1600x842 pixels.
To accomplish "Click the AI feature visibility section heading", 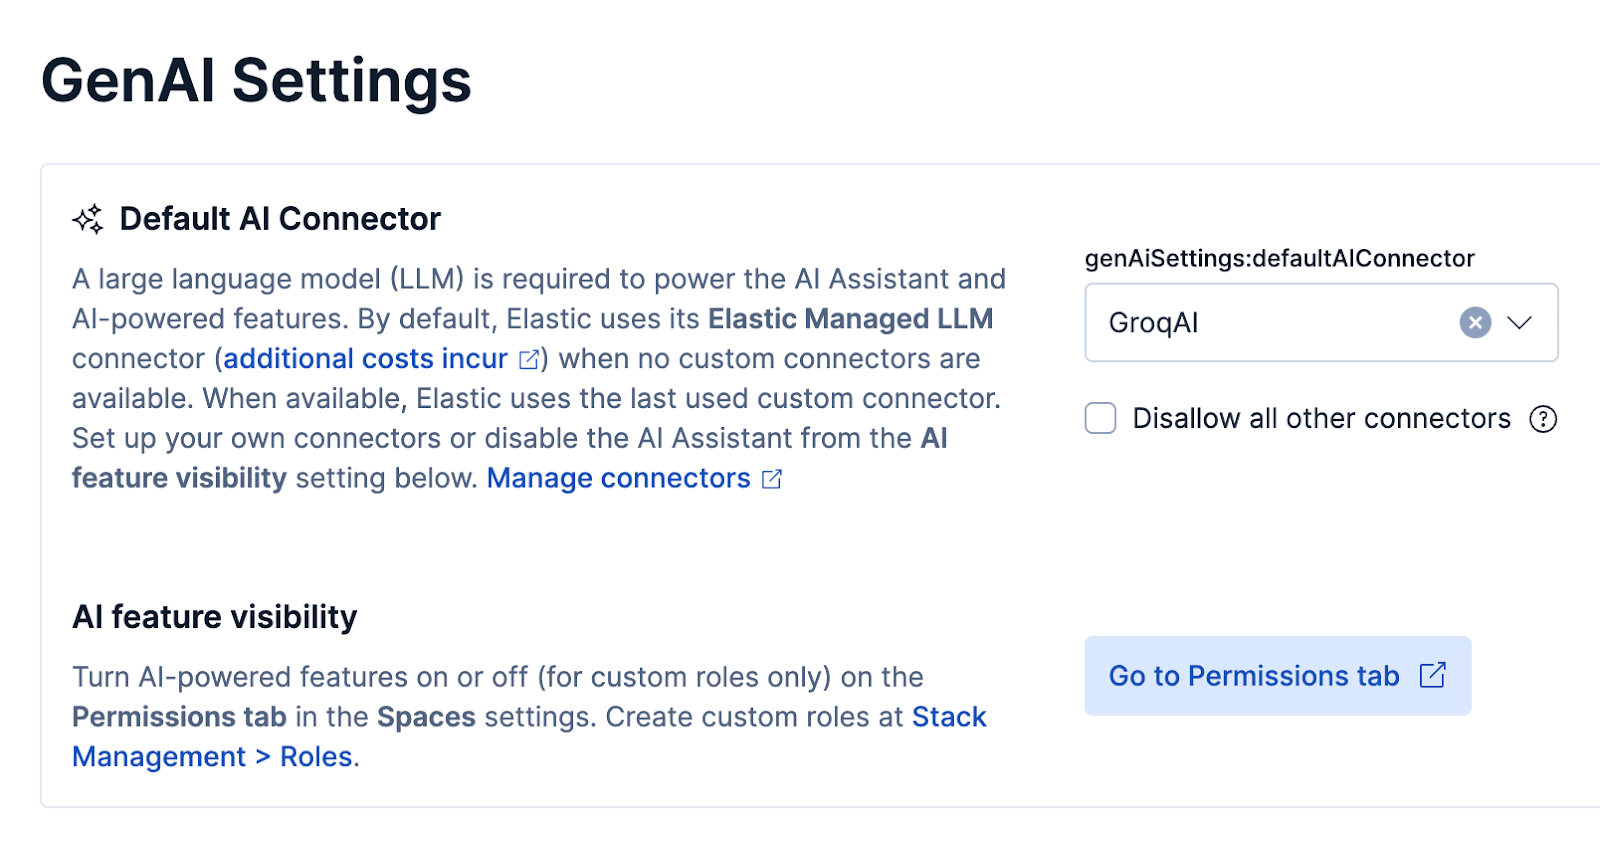I will [x=213, y=617].
